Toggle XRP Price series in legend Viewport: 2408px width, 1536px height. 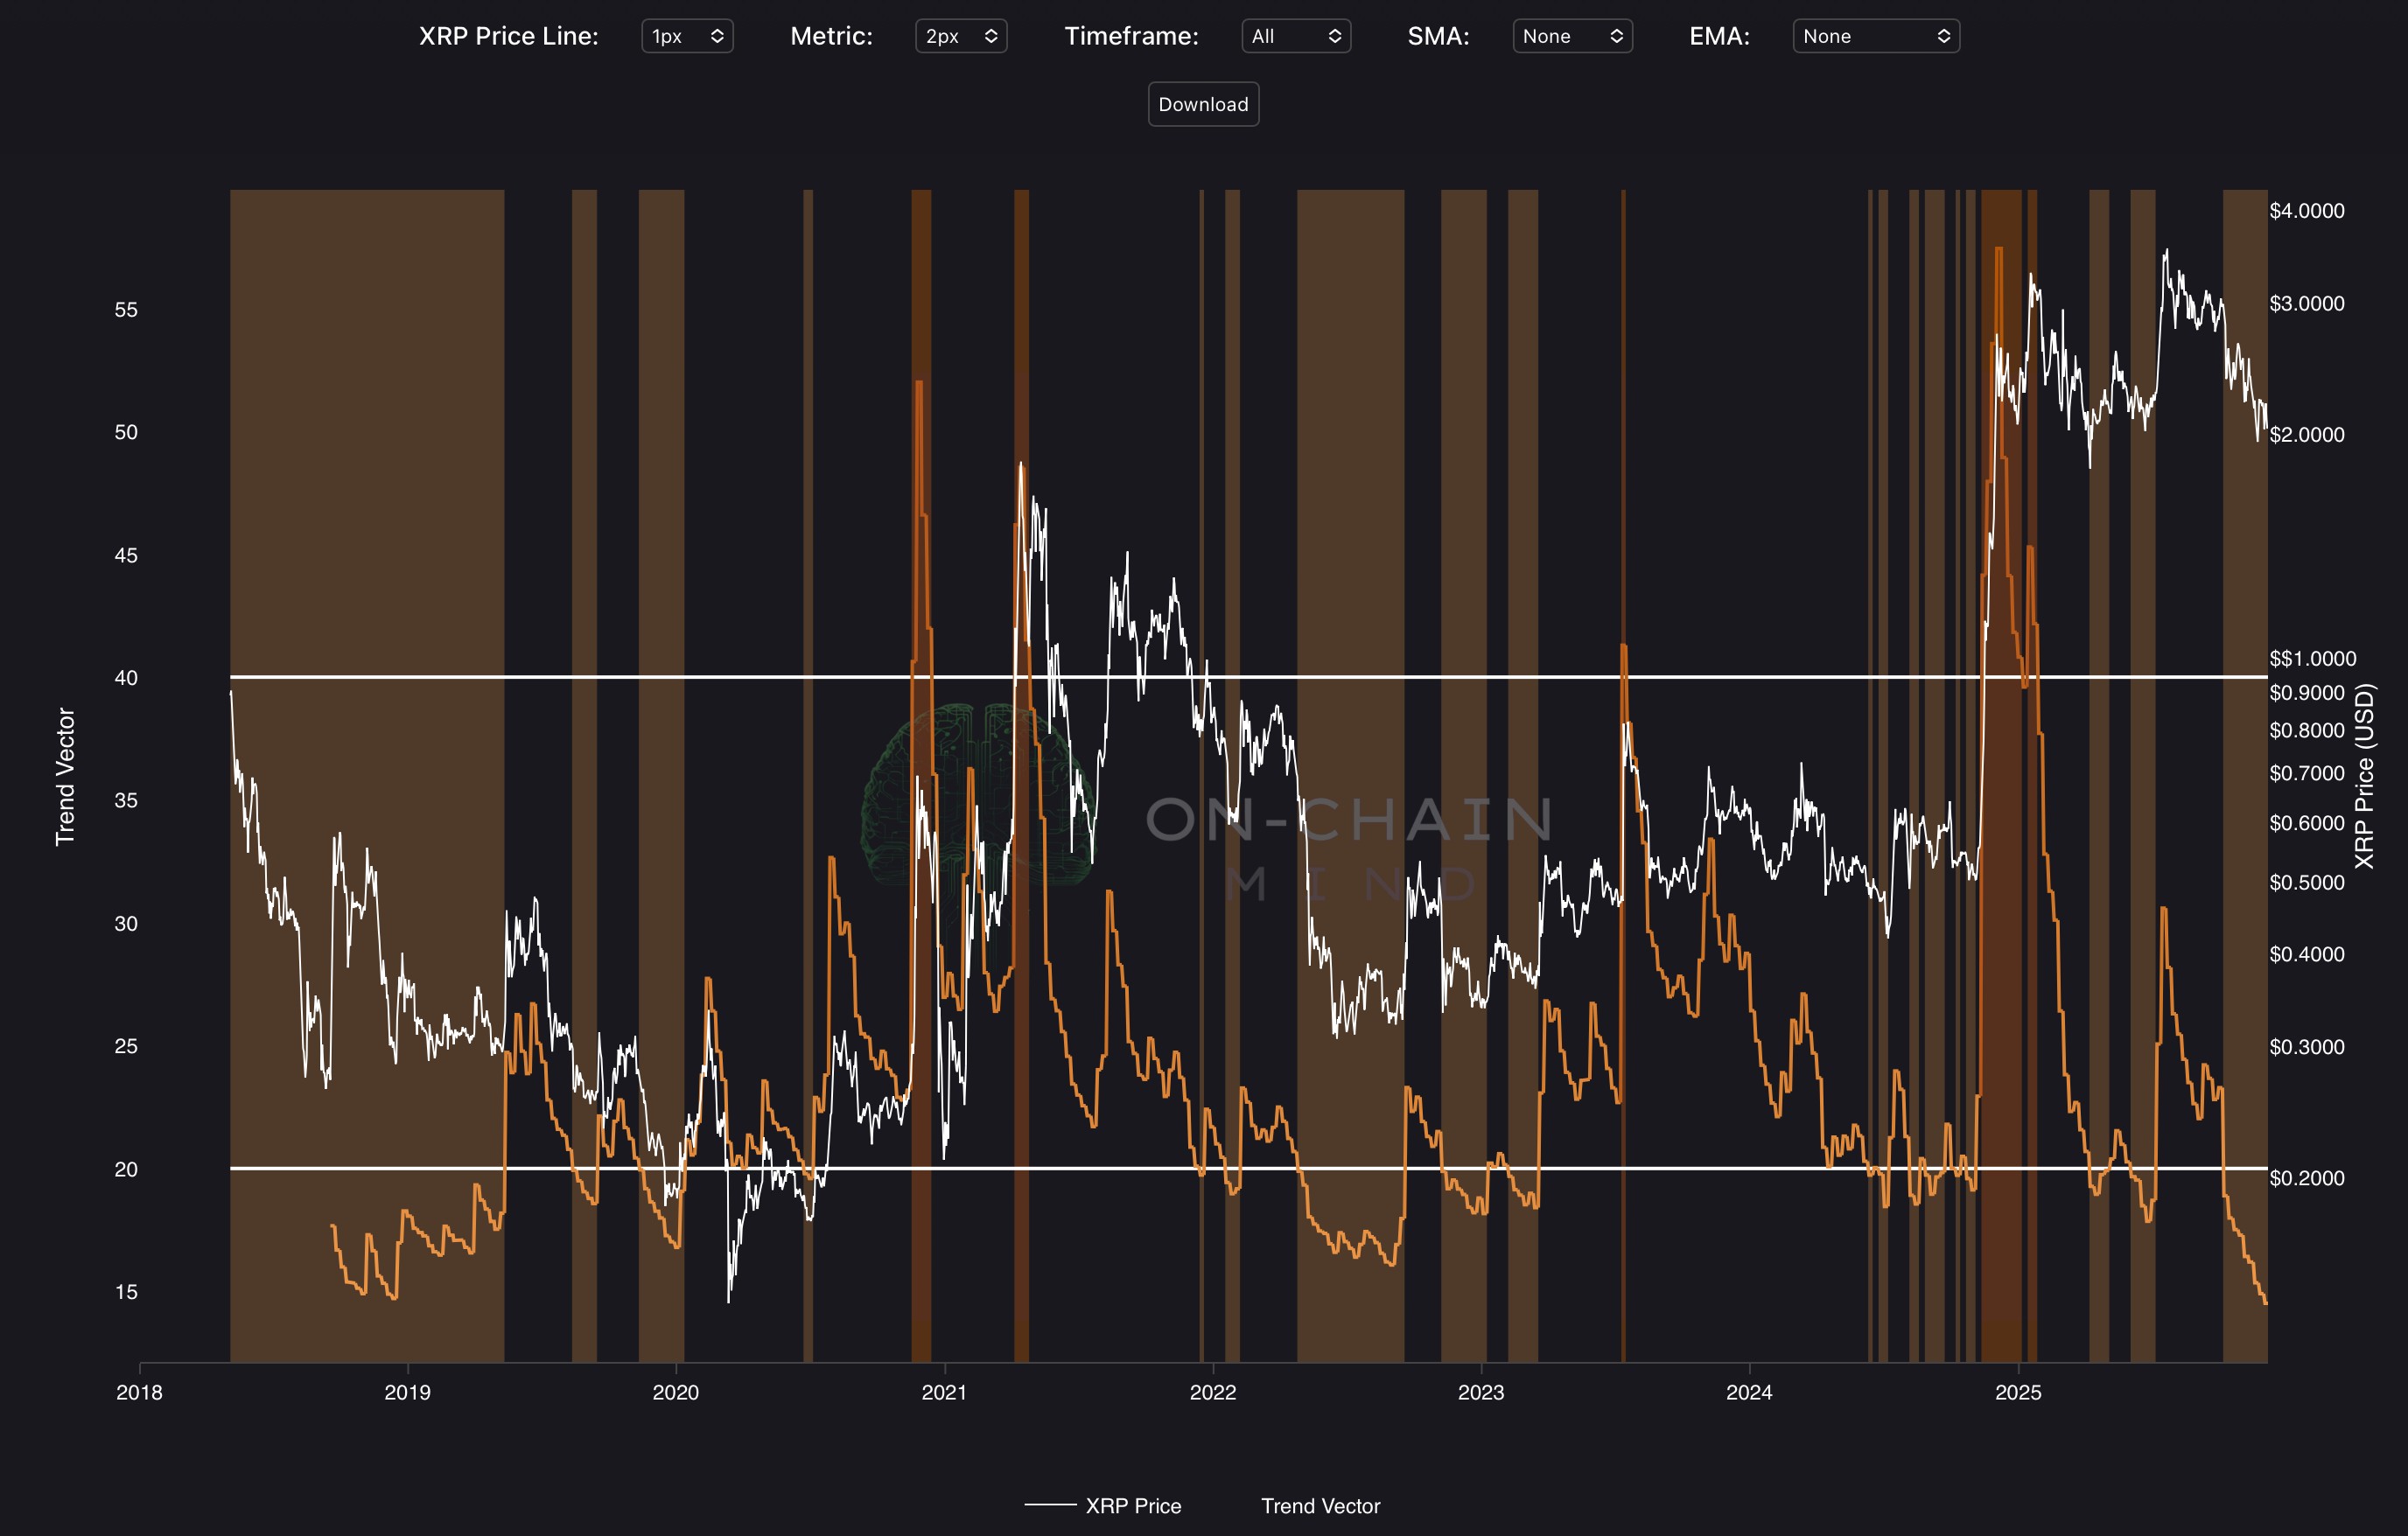pyautogui.click(x=1132, y=1506)
